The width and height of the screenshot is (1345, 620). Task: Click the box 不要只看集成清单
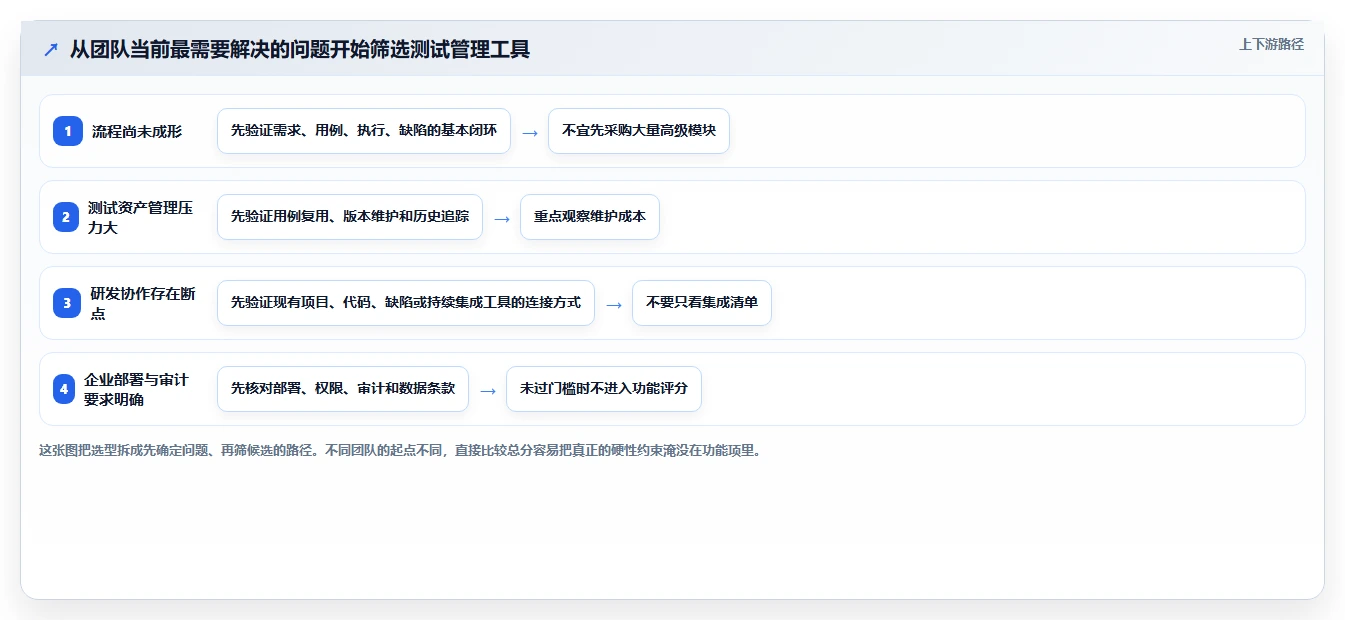coord(702,303)
